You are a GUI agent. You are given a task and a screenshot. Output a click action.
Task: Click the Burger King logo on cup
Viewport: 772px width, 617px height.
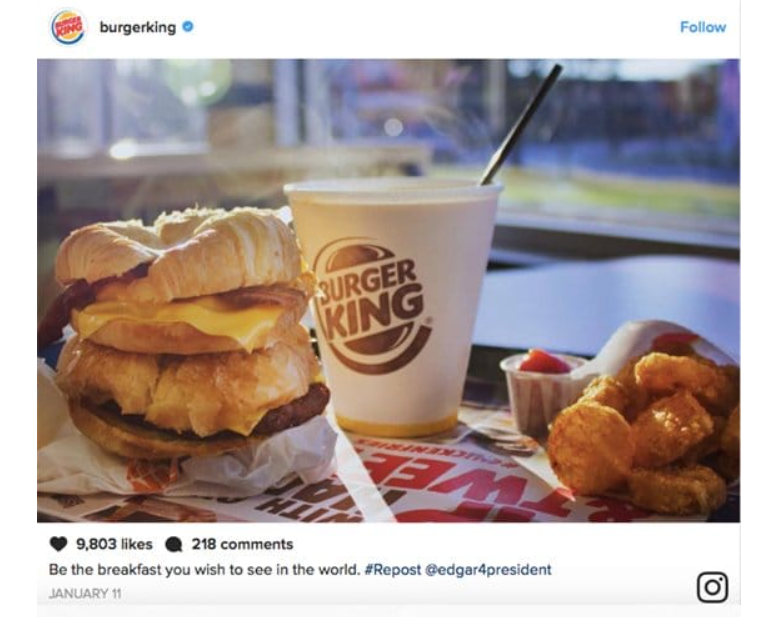[373, 305]
